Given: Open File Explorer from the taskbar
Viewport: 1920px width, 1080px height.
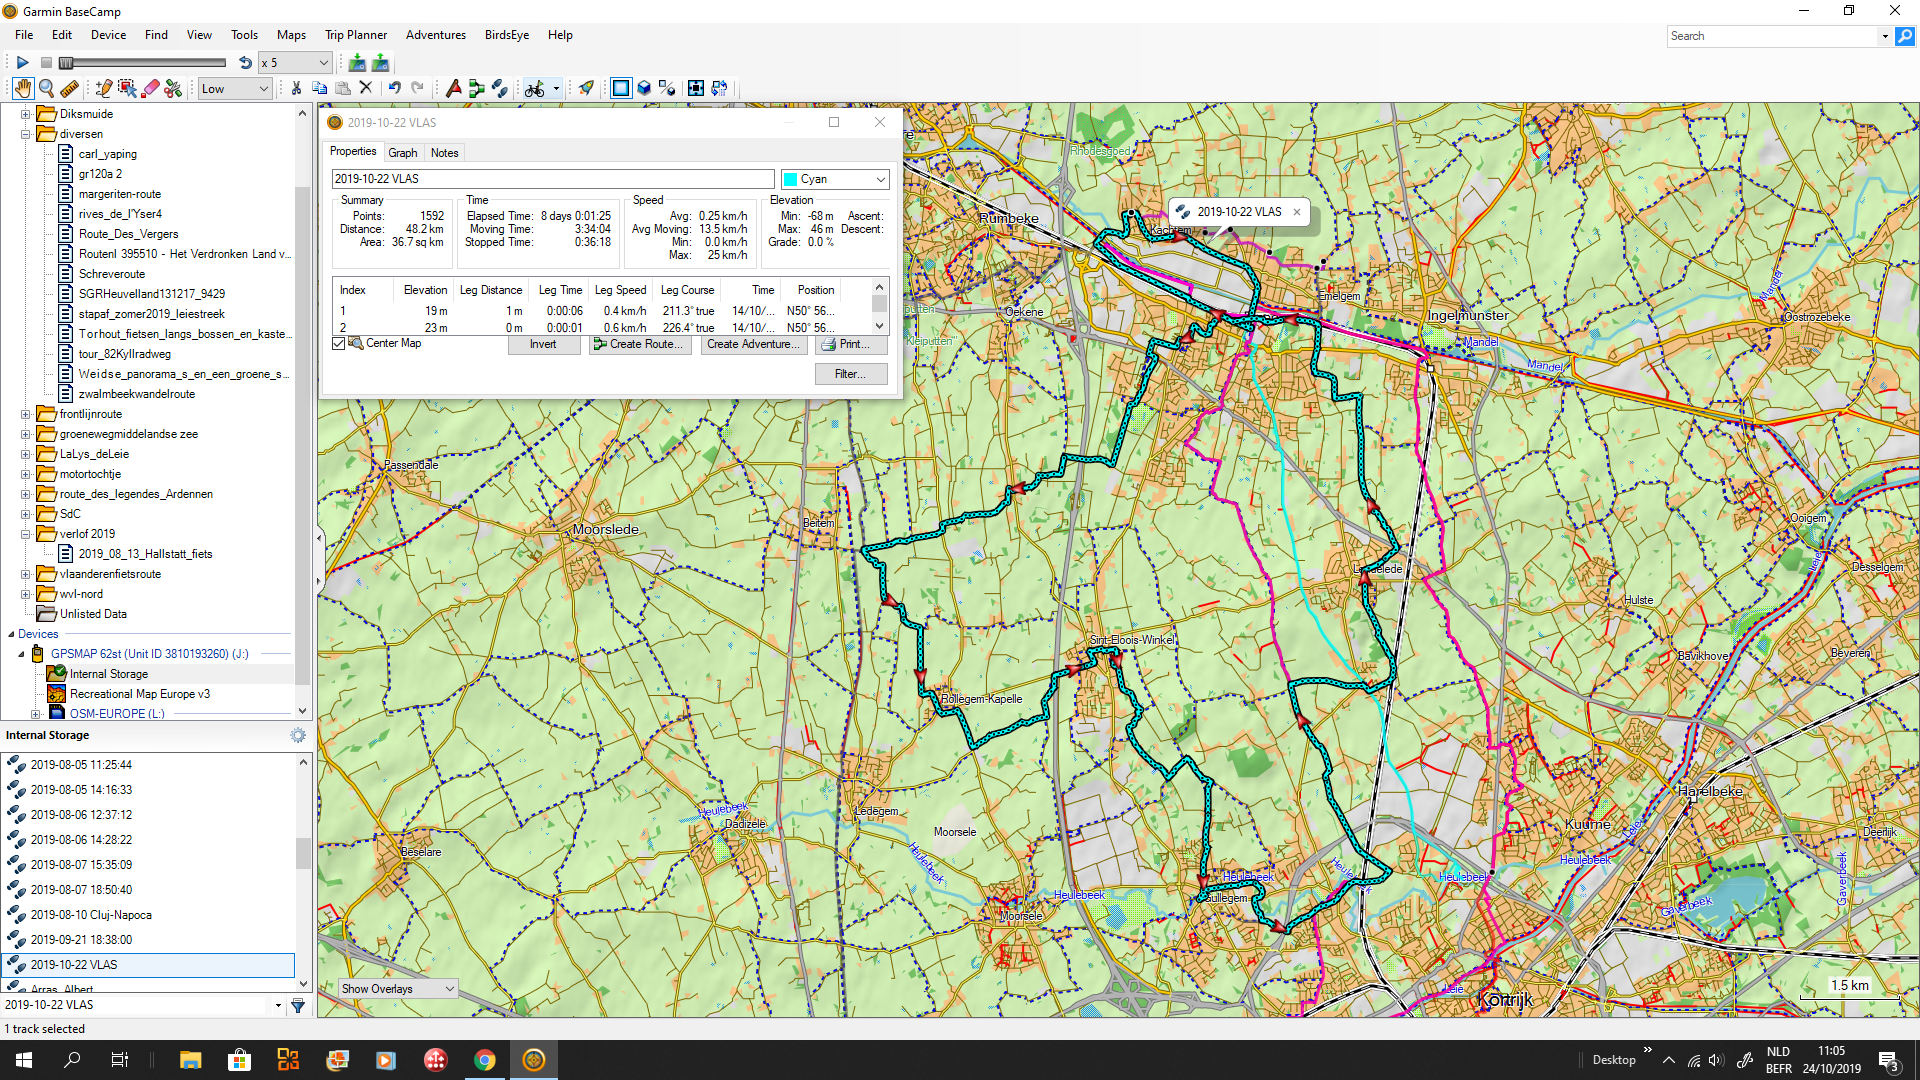Looking at the screenshot, I should (x=190, y=1060).
